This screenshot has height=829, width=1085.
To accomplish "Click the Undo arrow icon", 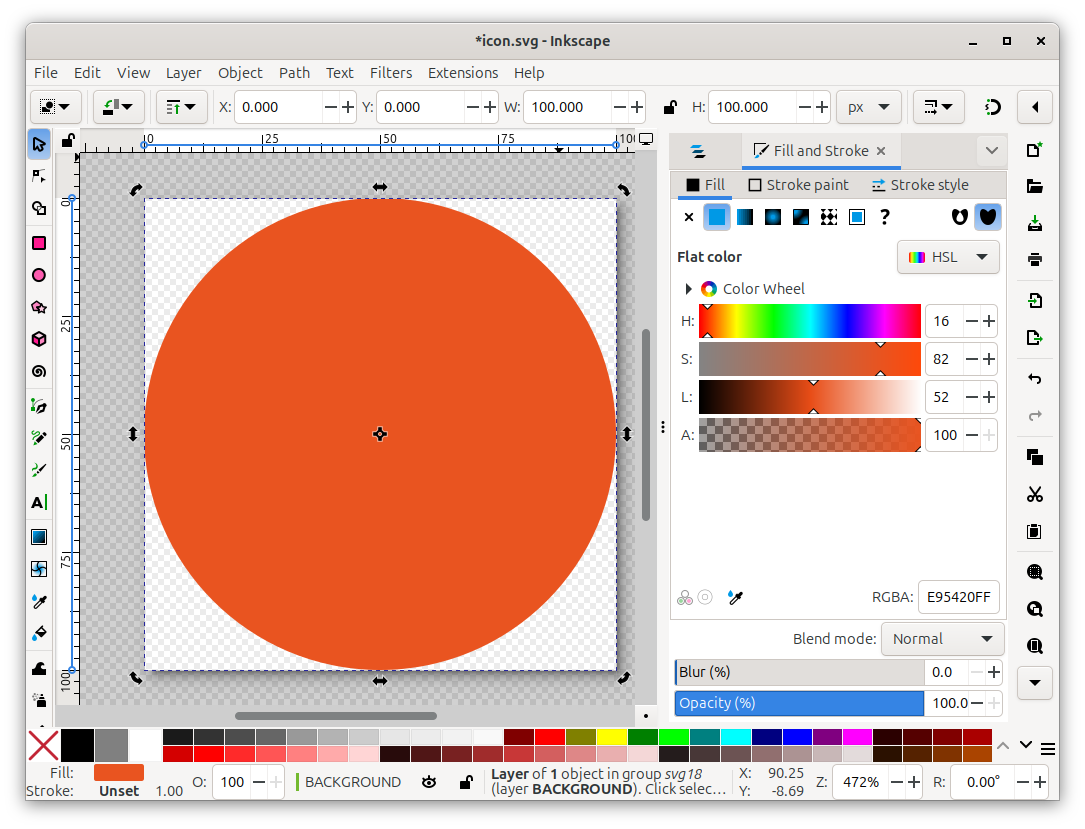I will (1034, 379).
